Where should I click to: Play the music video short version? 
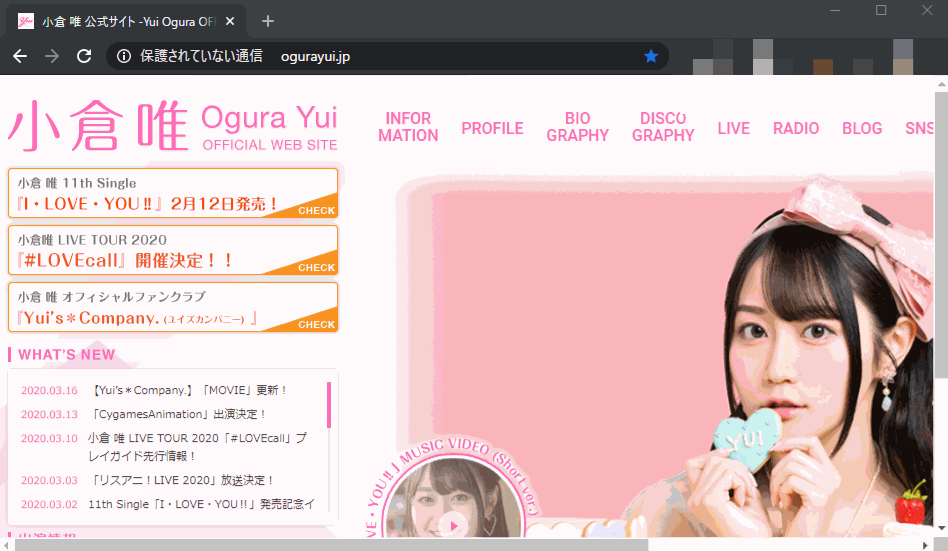pyautogui.click(x=453, y=526)
